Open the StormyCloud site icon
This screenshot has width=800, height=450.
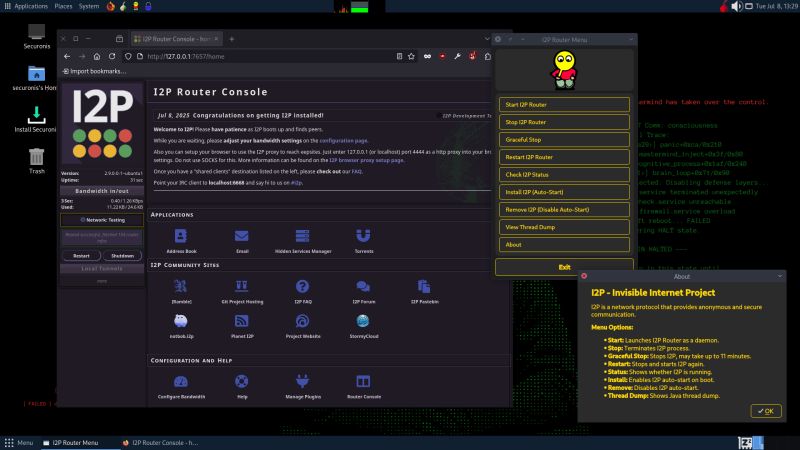363,321
